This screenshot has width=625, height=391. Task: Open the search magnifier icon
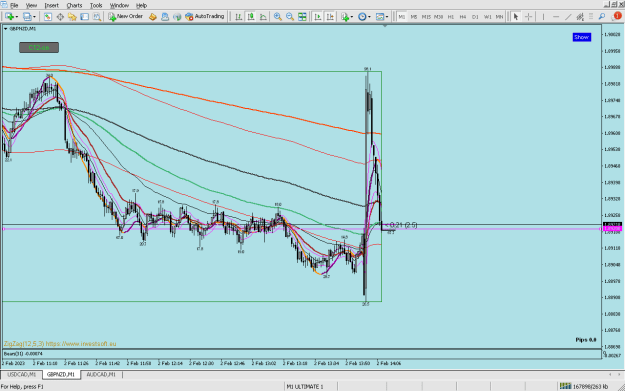[x=602, y=16]
